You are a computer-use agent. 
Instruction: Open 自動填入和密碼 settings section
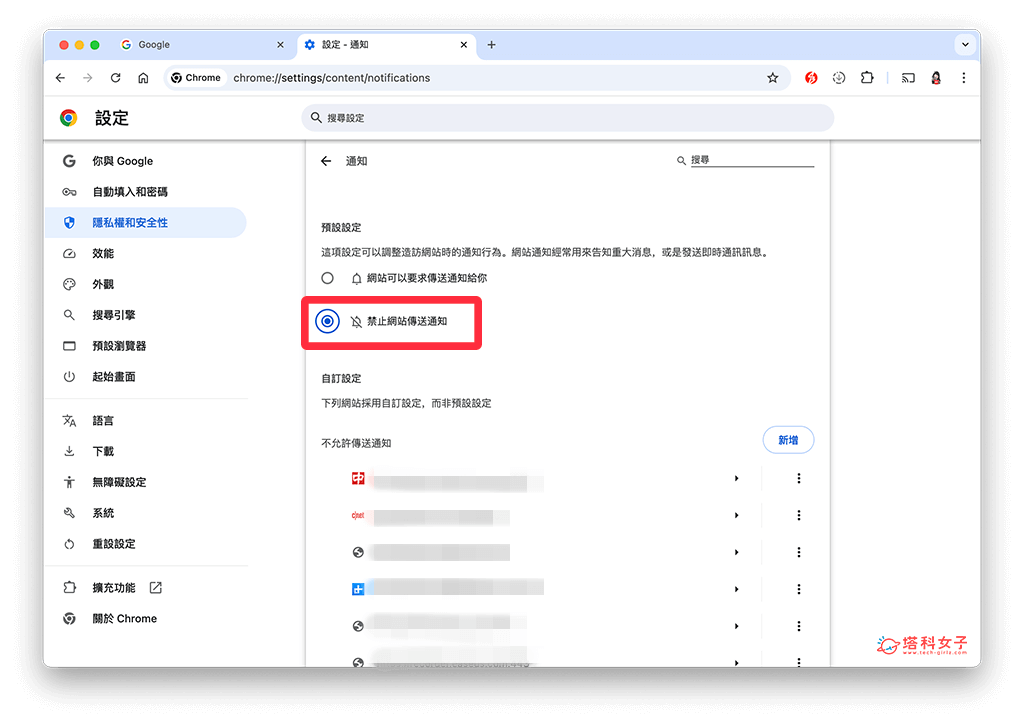point(146,191)
